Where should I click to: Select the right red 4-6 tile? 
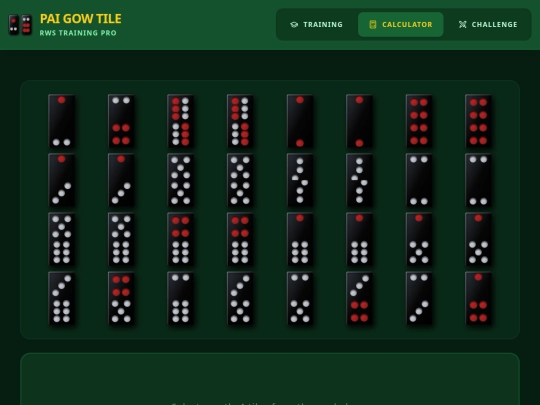point(240,239)
